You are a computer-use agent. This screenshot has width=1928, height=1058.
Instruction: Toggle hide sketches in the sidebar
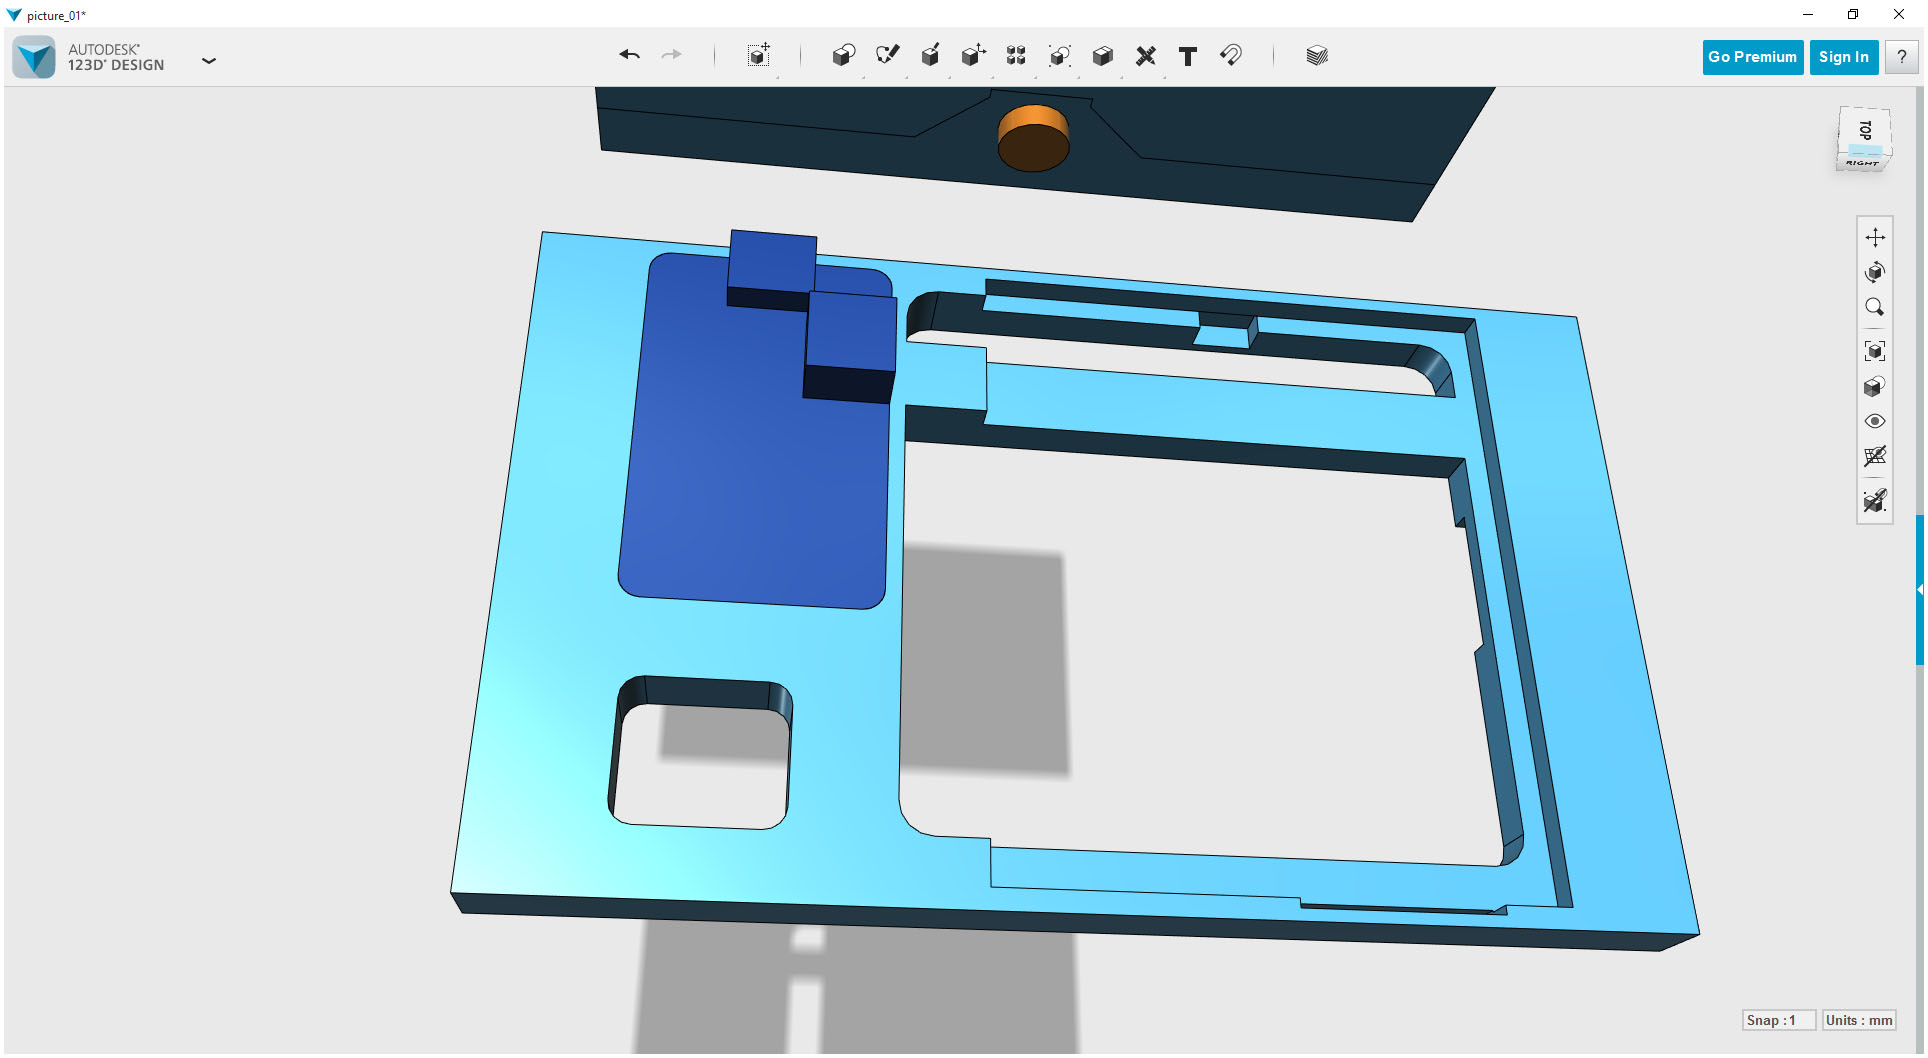point(1875,457)
